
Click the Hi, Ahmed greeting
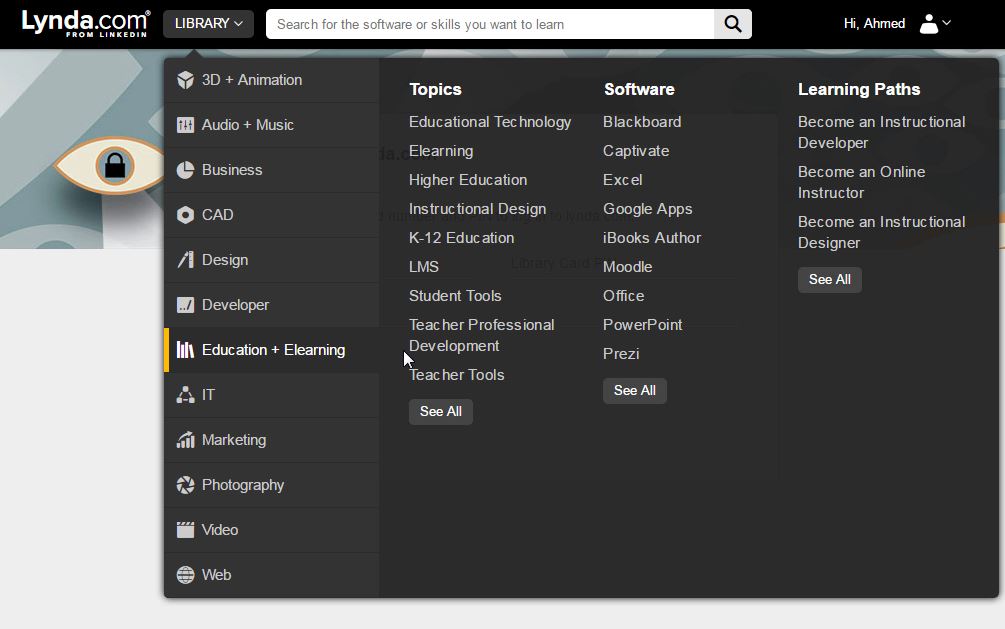[x=874, y=24]
